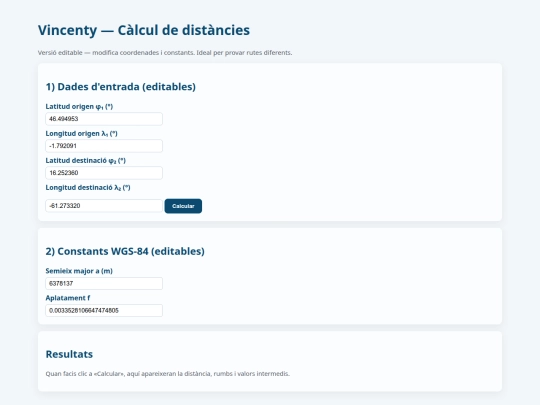Focus the Latitud origen input field
The image size is (540, 405).
click(104, 119)
